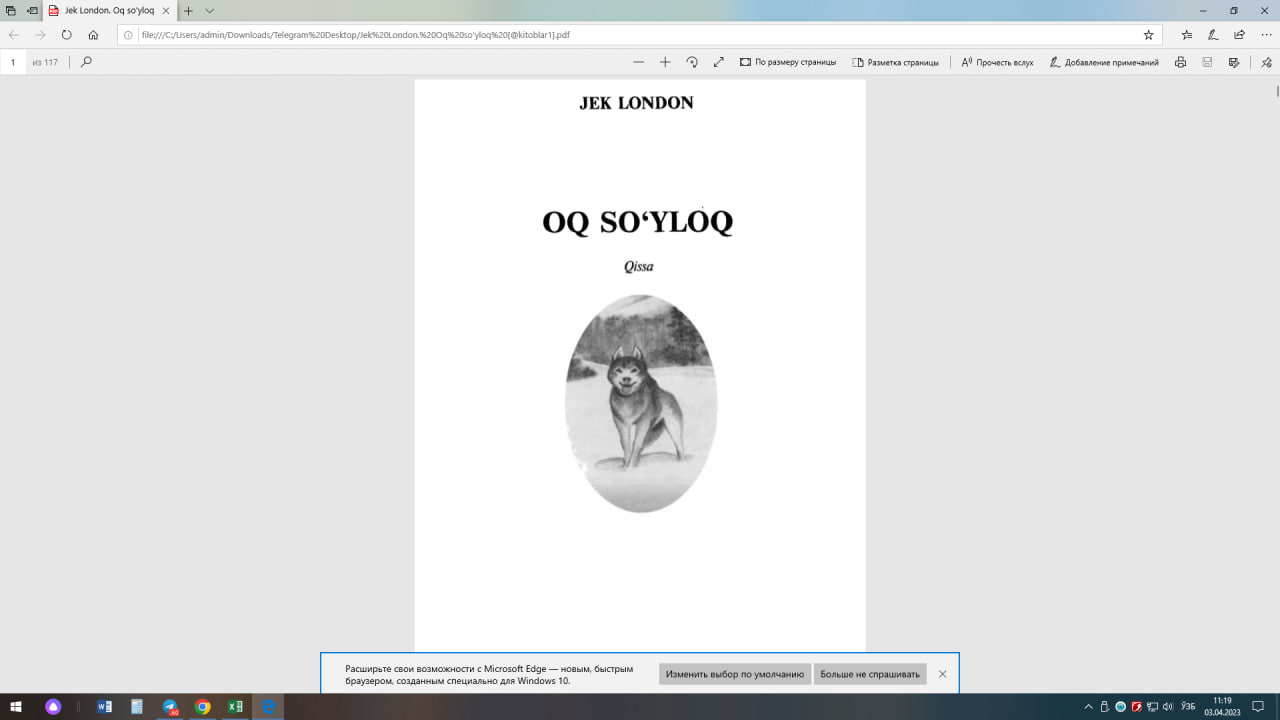Open the Share icon in browser toolbar
Image resolution: width=1280 pixels, height=720 pixels.
point(1240,34)
